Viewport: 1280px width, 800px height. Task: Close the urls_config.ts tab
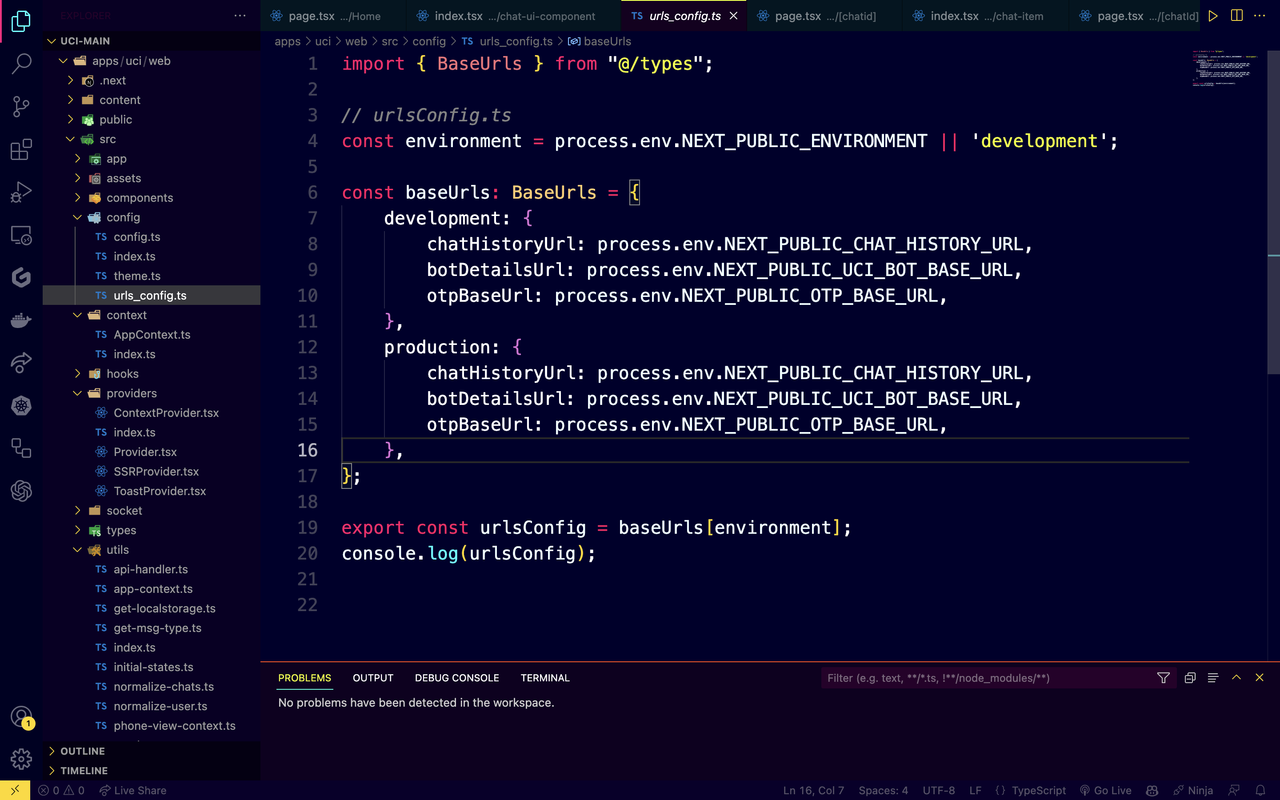(x=733, y=16)
